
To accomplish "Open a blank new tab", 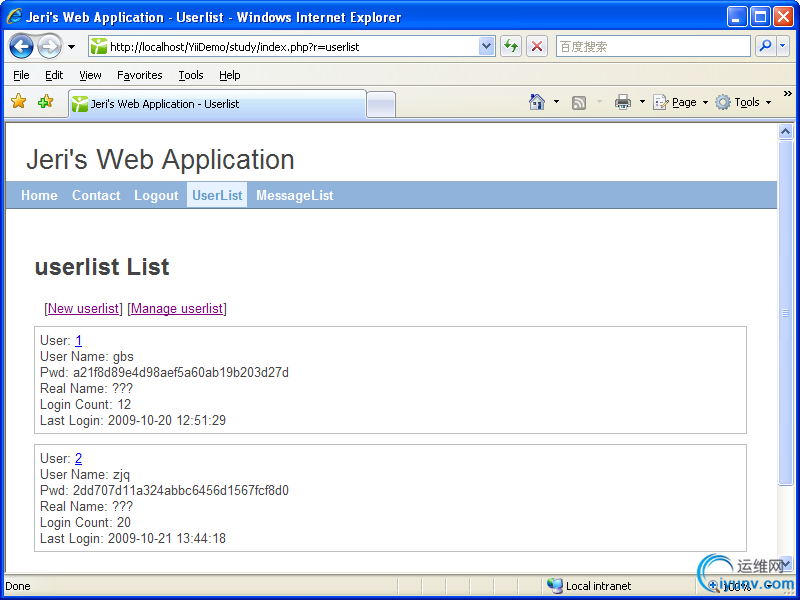I will click(381, 105).
